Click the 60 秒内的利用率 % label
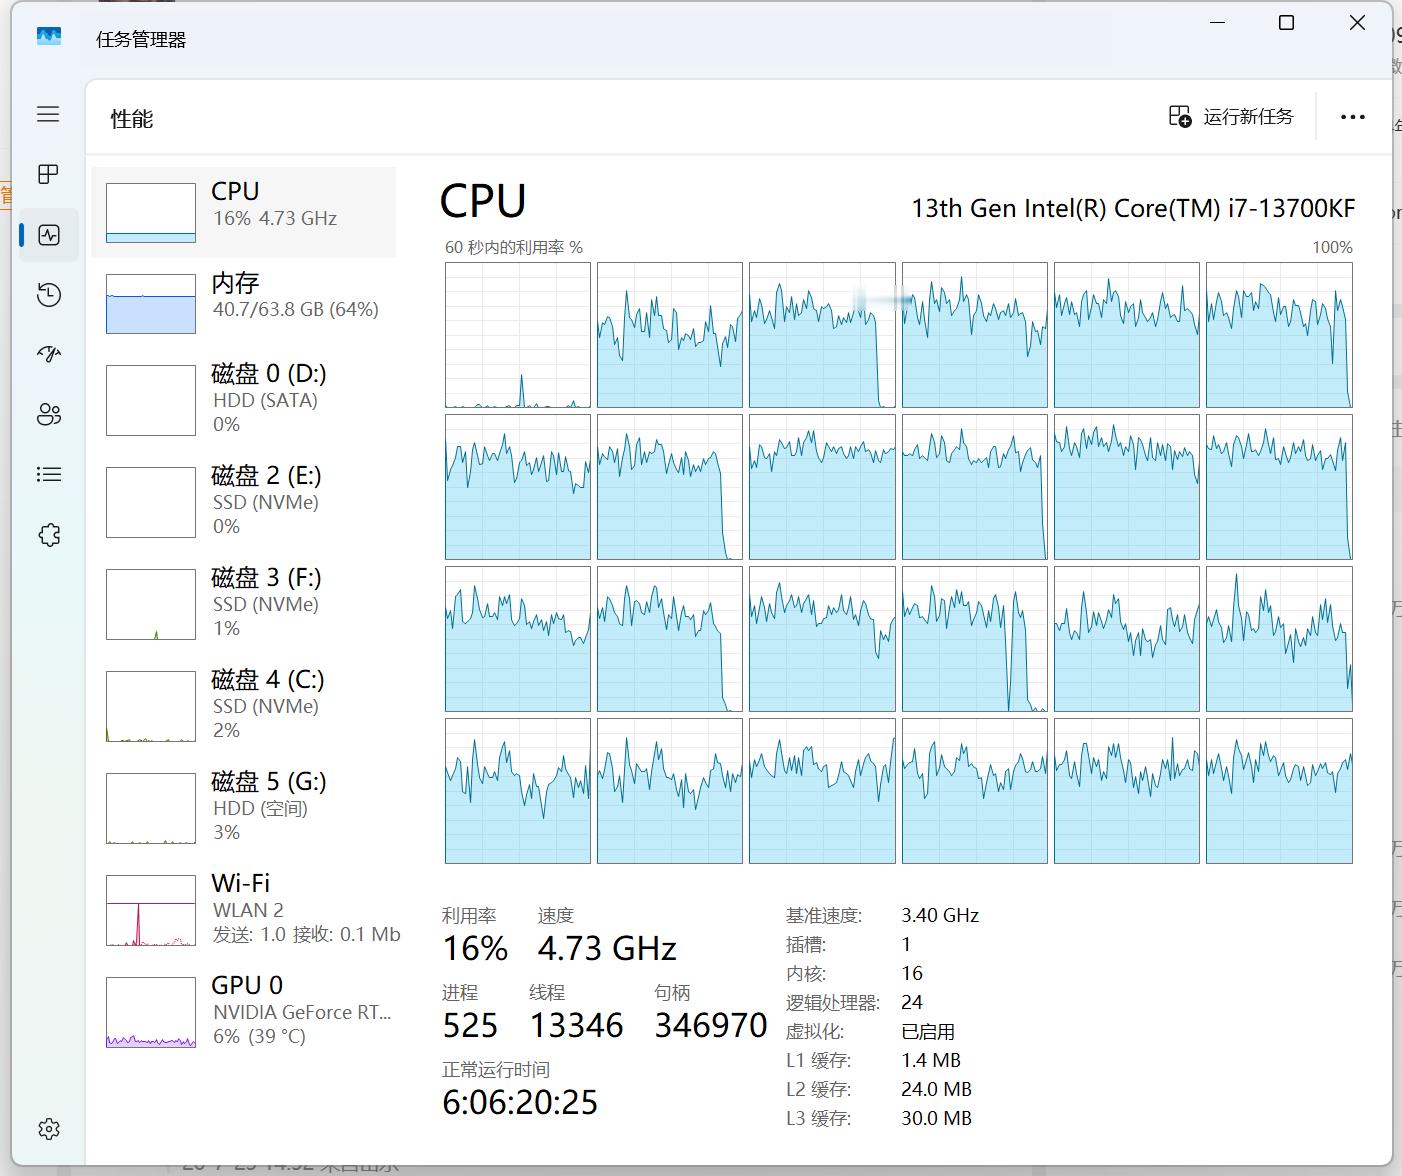 pyautogui.click(x=514, y=247)
